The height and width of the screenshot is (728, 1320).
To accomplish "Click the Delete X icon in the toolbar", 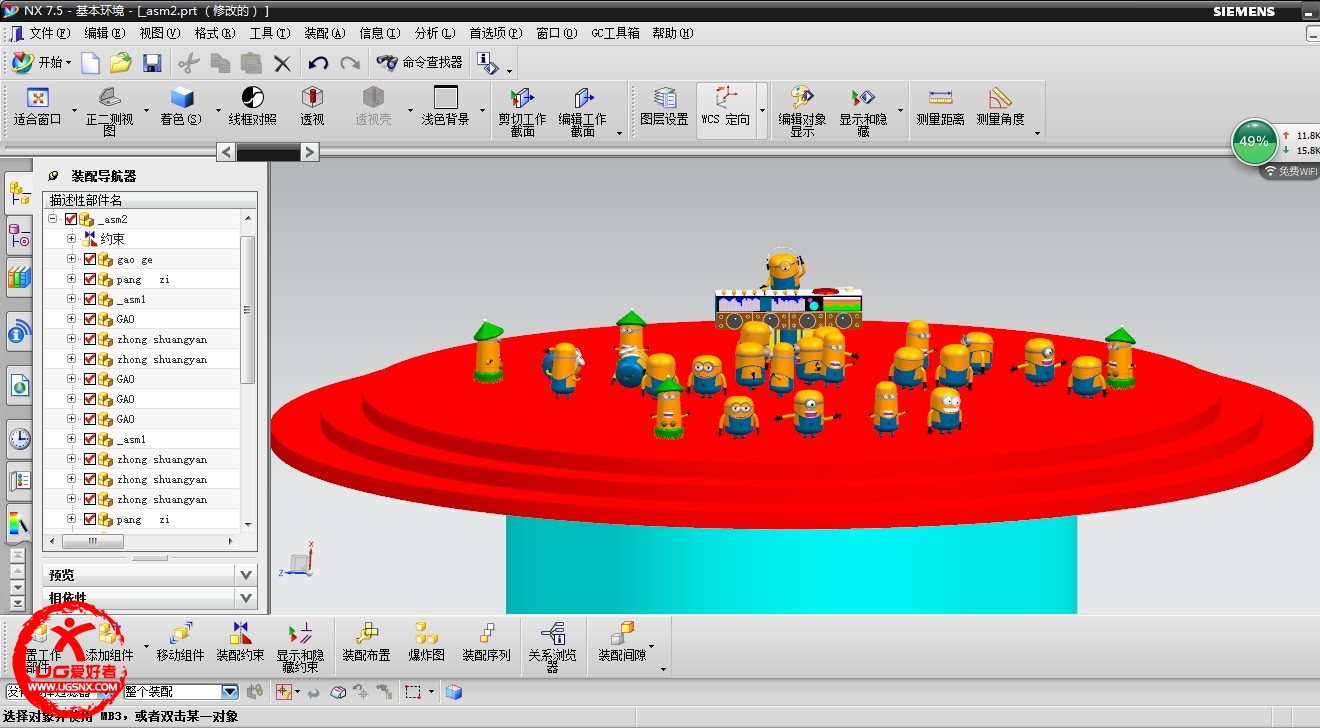I will pyautogui.click(x=283, y=63).
